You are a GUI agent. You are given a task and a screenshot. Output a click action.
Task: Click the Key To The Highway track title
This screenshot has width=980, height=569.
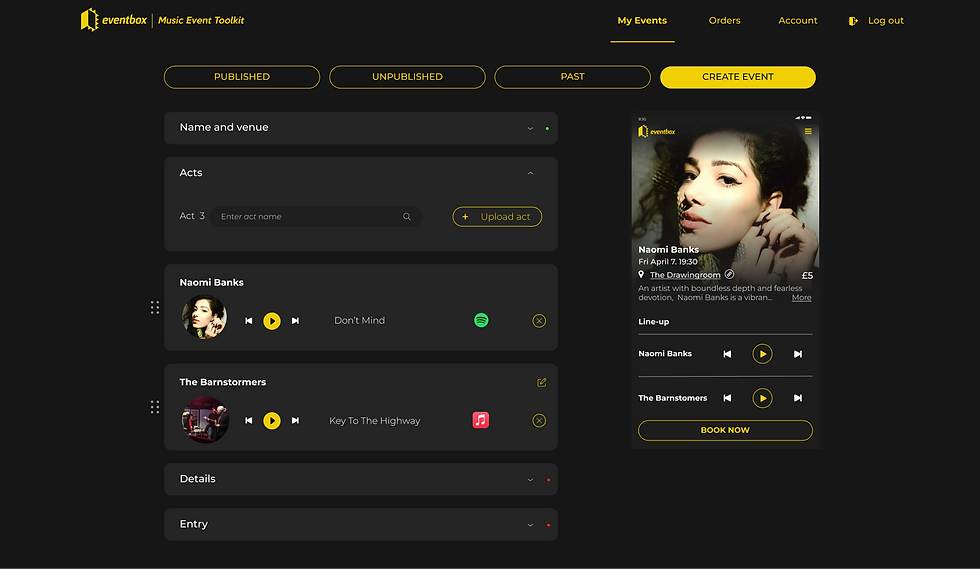click(x=374, y=421)
